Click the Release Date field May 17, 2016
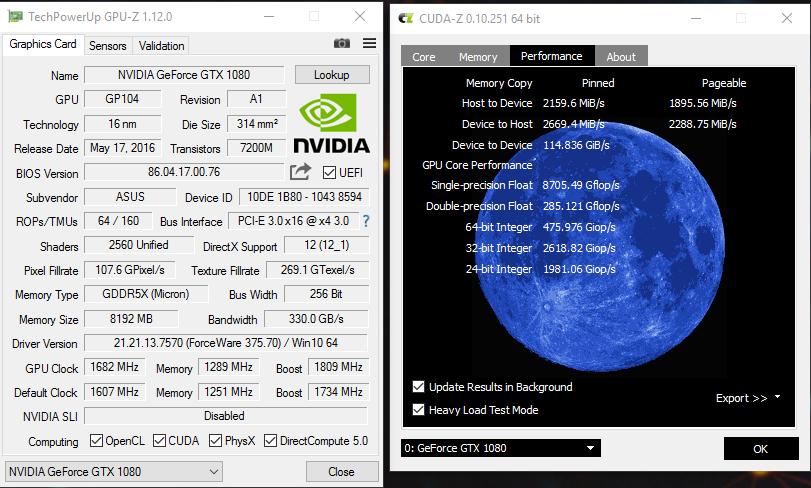Screen dimensions: 811x488 (123, 148)
